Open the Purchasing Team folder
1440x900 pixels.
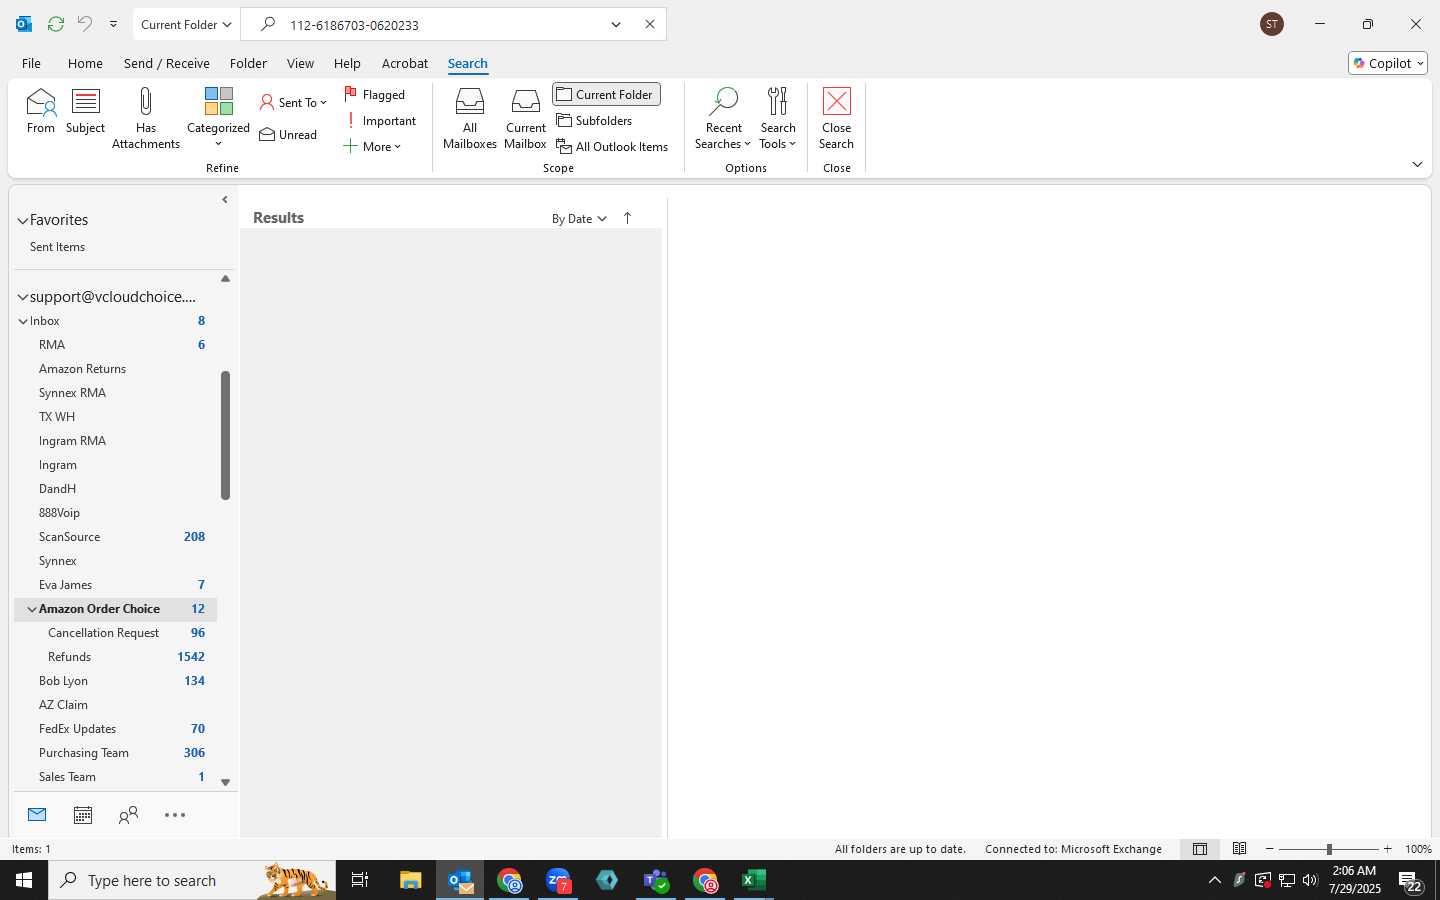coord(115,753)
